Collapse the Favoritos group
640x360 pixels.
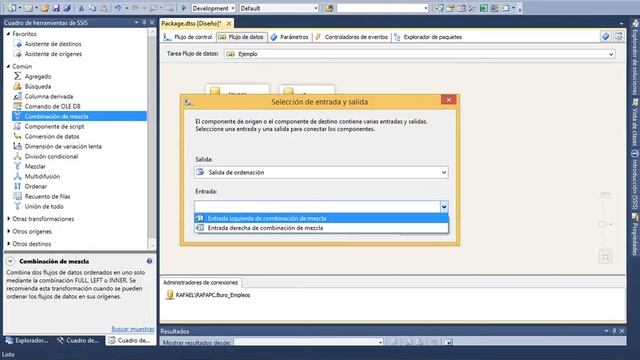(x=8, y=34)
